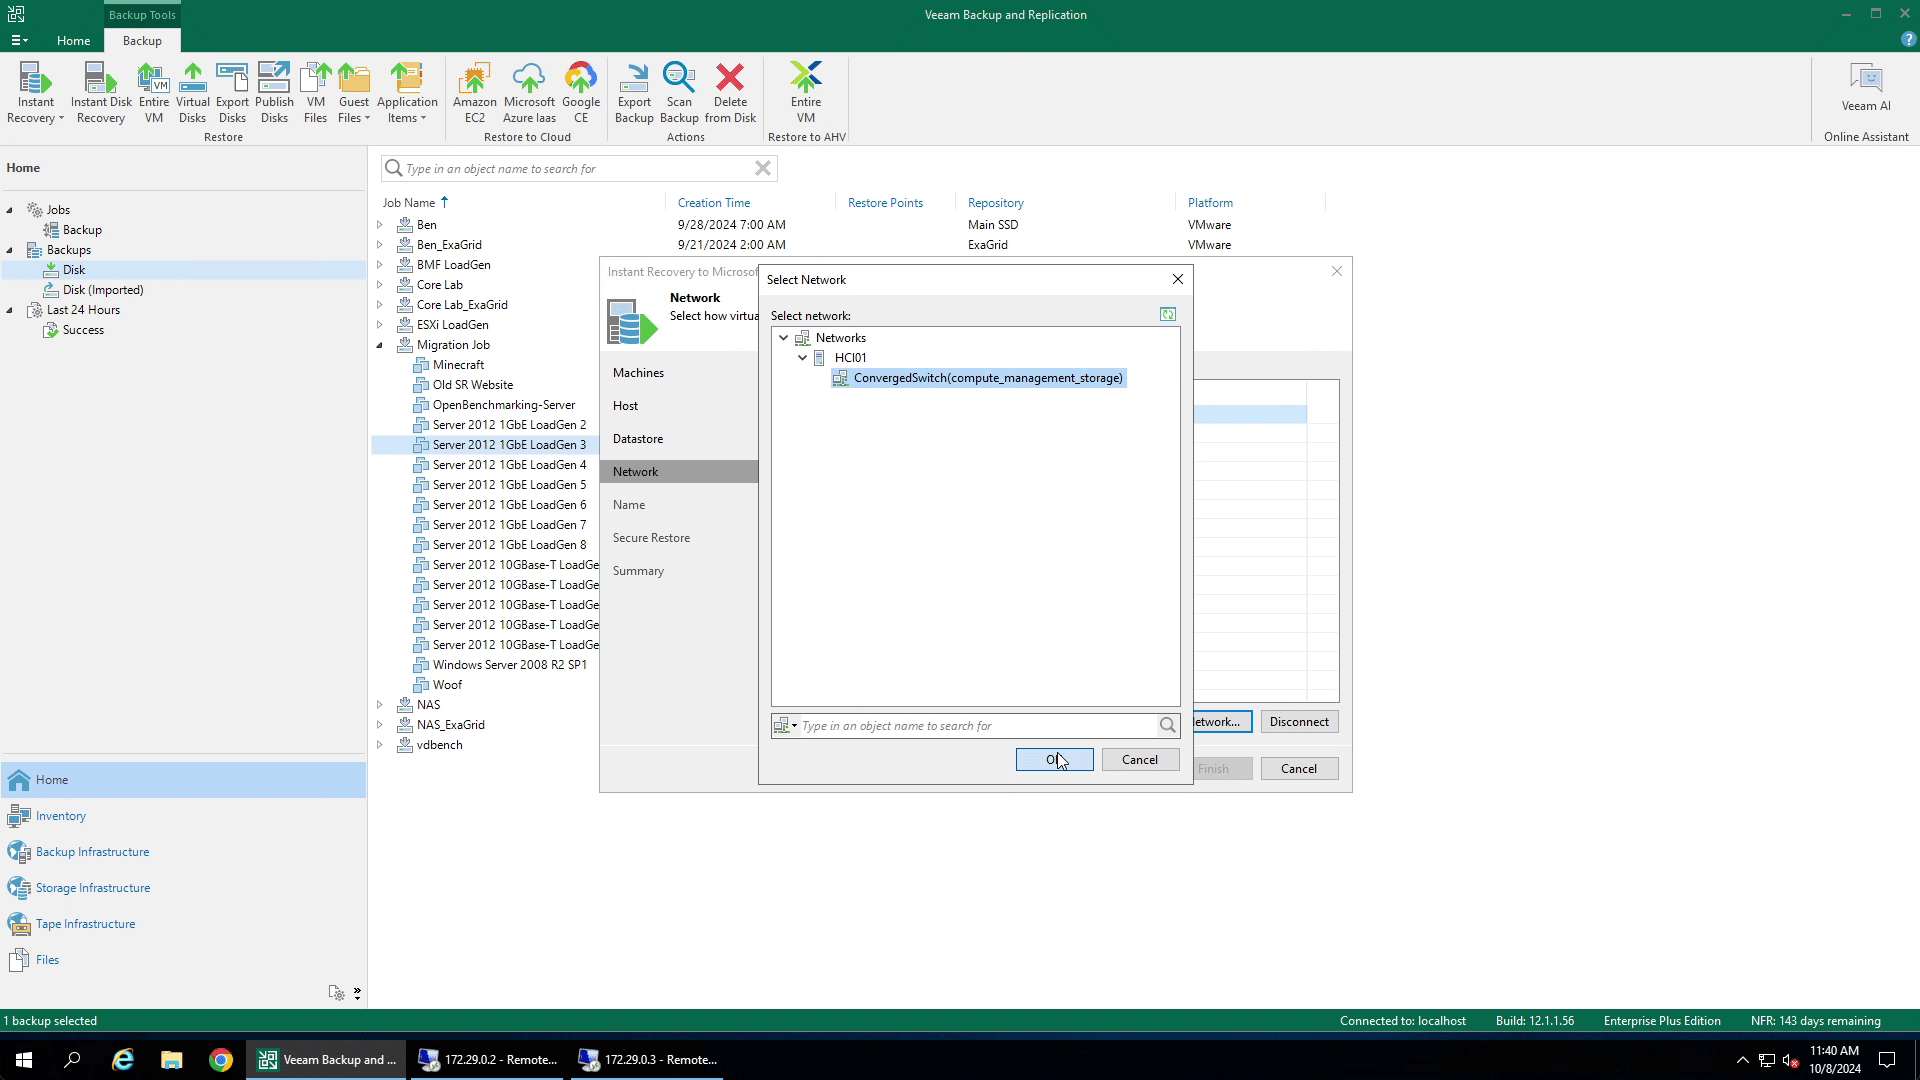1920x1080 pixels.
Task: Confirm network with OK button
Action: coord(1054,760)
